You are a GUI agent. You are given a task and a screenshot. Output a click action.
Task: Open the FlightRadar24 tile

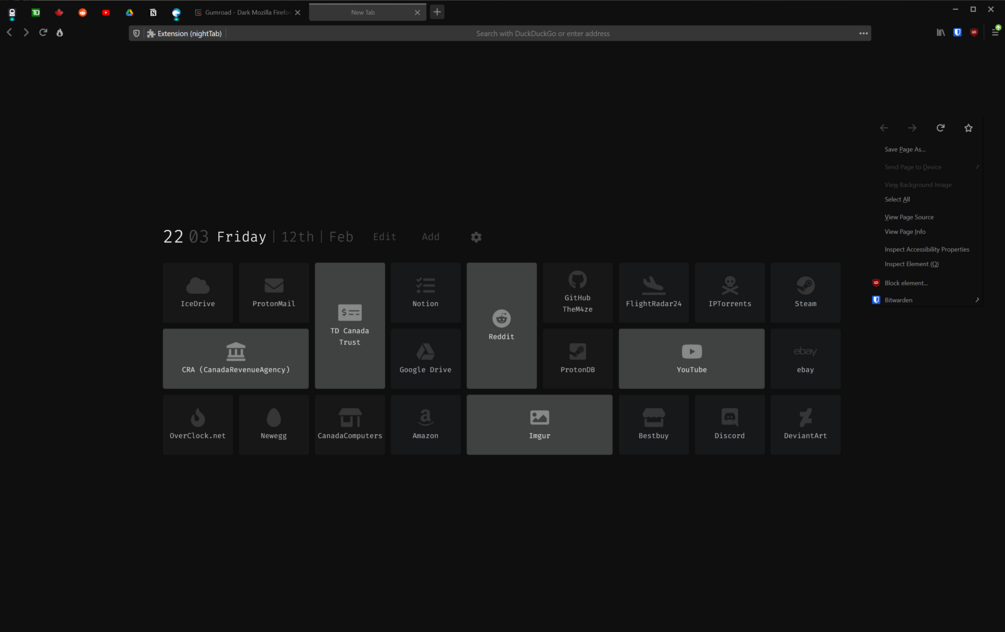653,292
